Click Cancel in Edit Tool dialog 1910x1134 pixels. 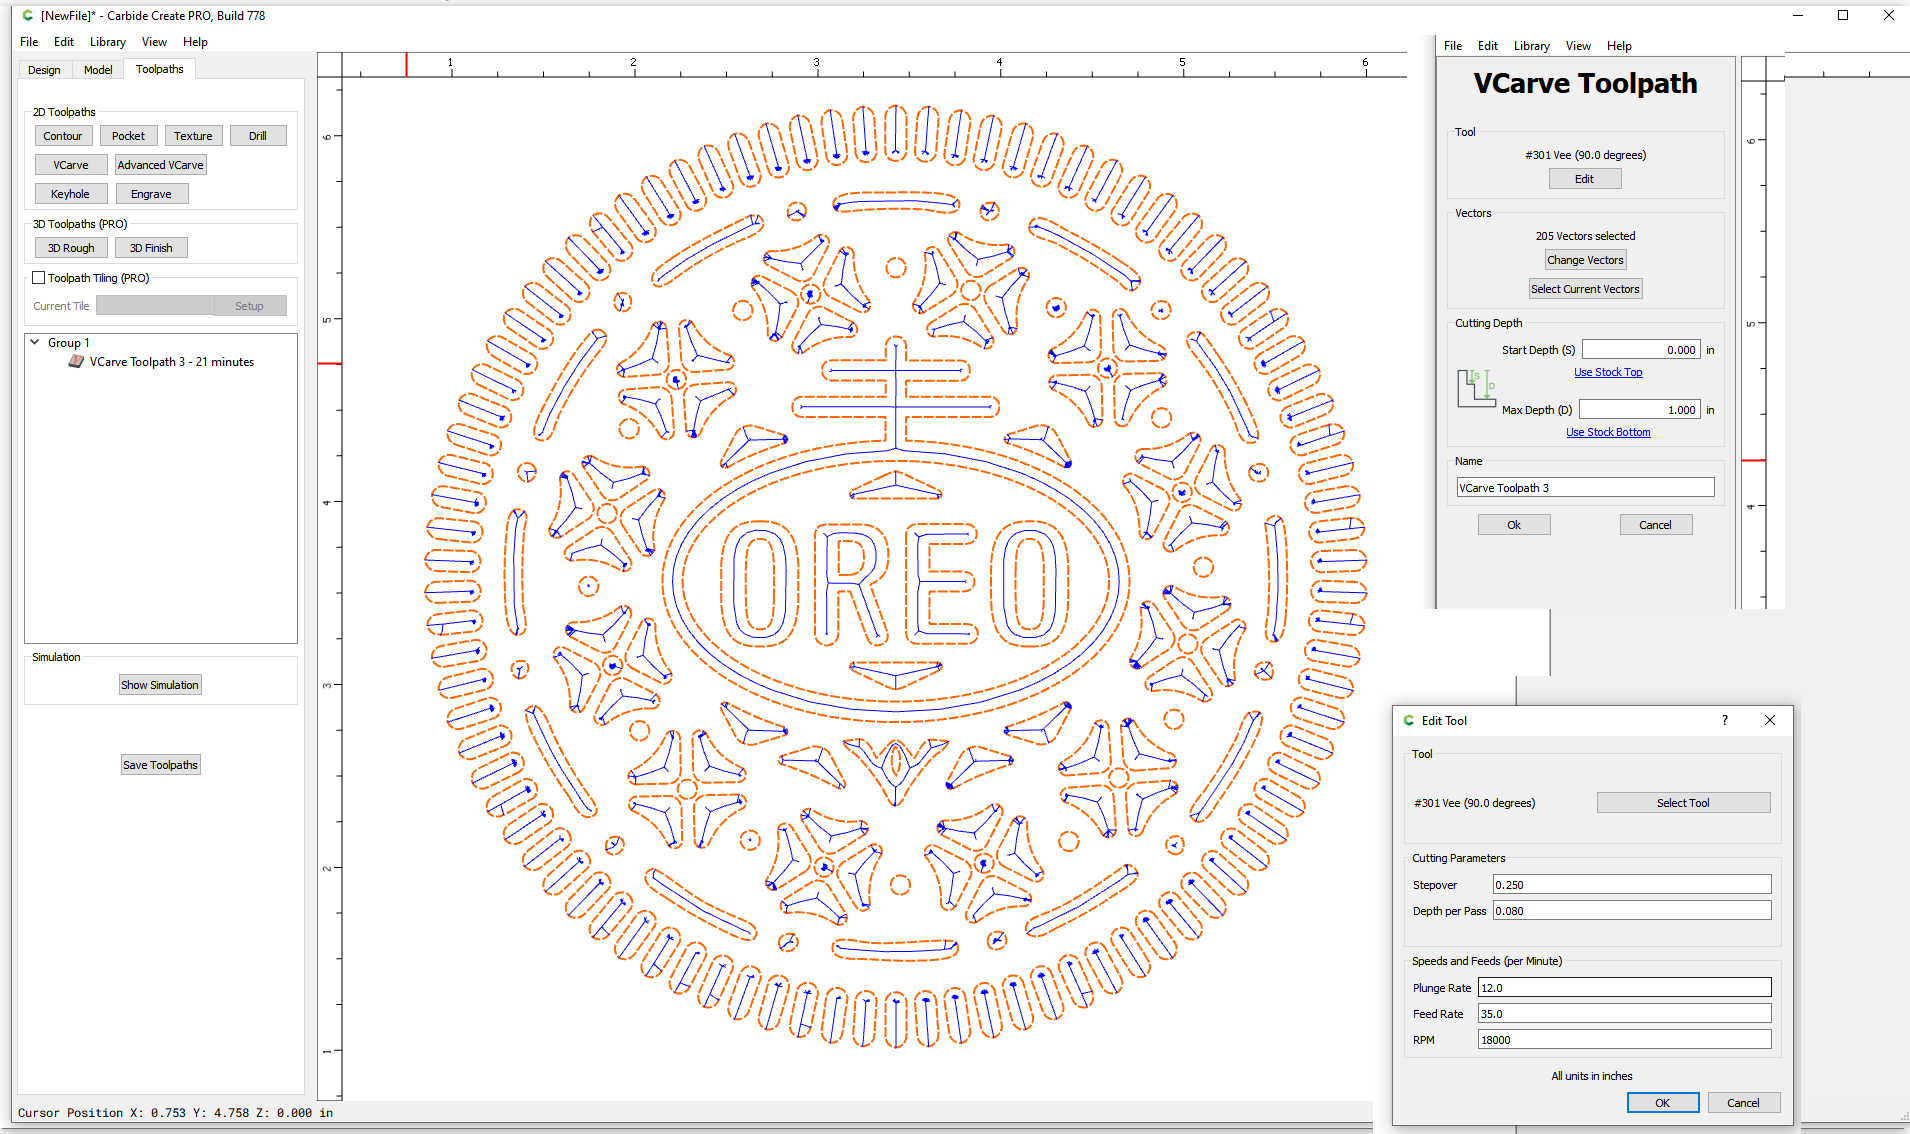[x=1743, y=1103]
